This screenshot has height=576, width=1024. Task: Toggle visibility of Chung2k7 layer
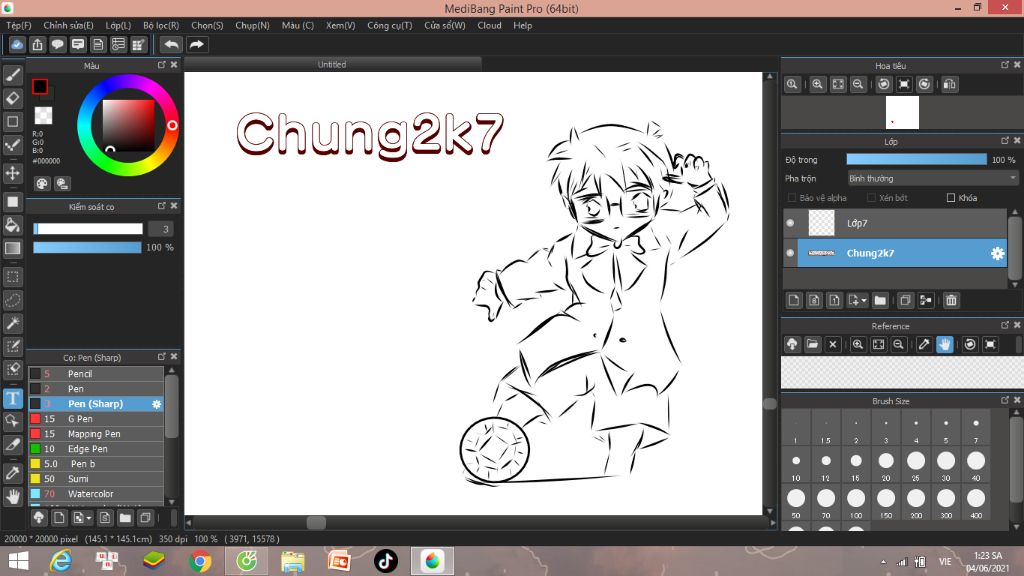click(790, 253)
